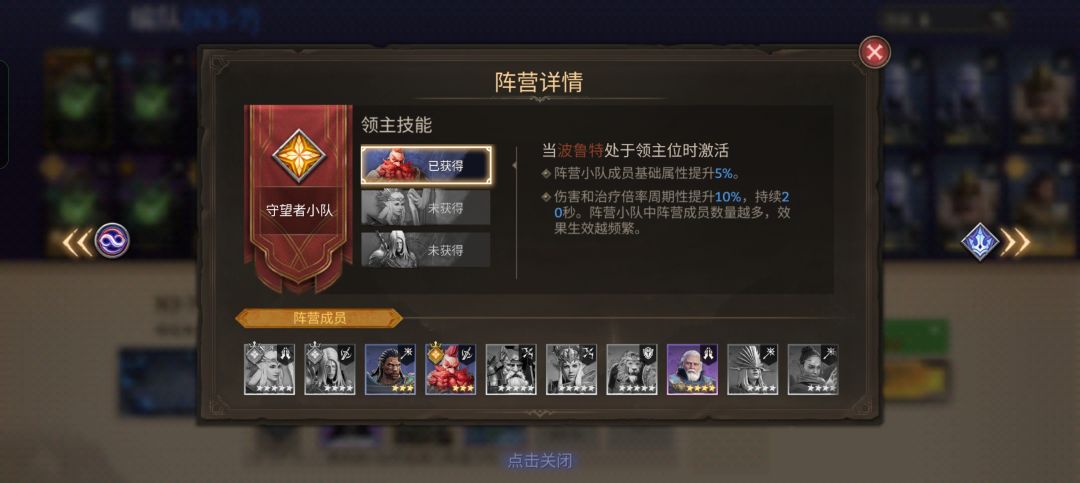Open the dark-braided male hero portrait
Viewport: 1080px width, 483px height.
(x=390, y=369)
